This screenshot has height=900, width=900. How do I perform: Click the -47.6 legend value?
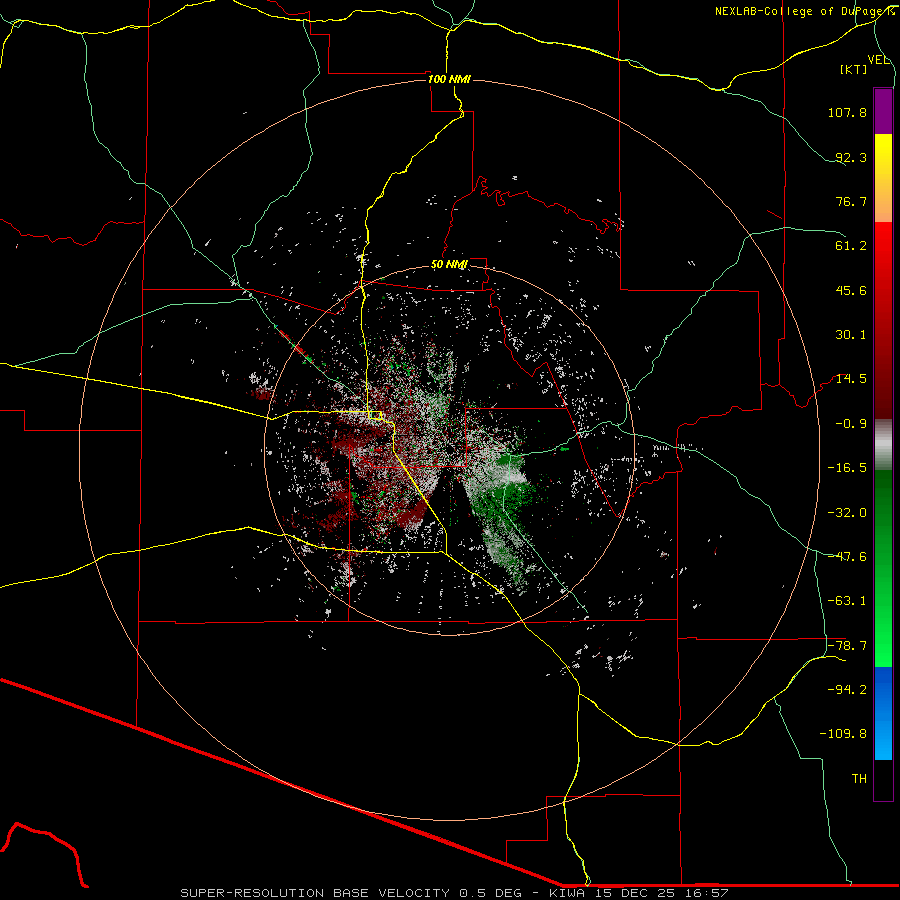point(847,557)
